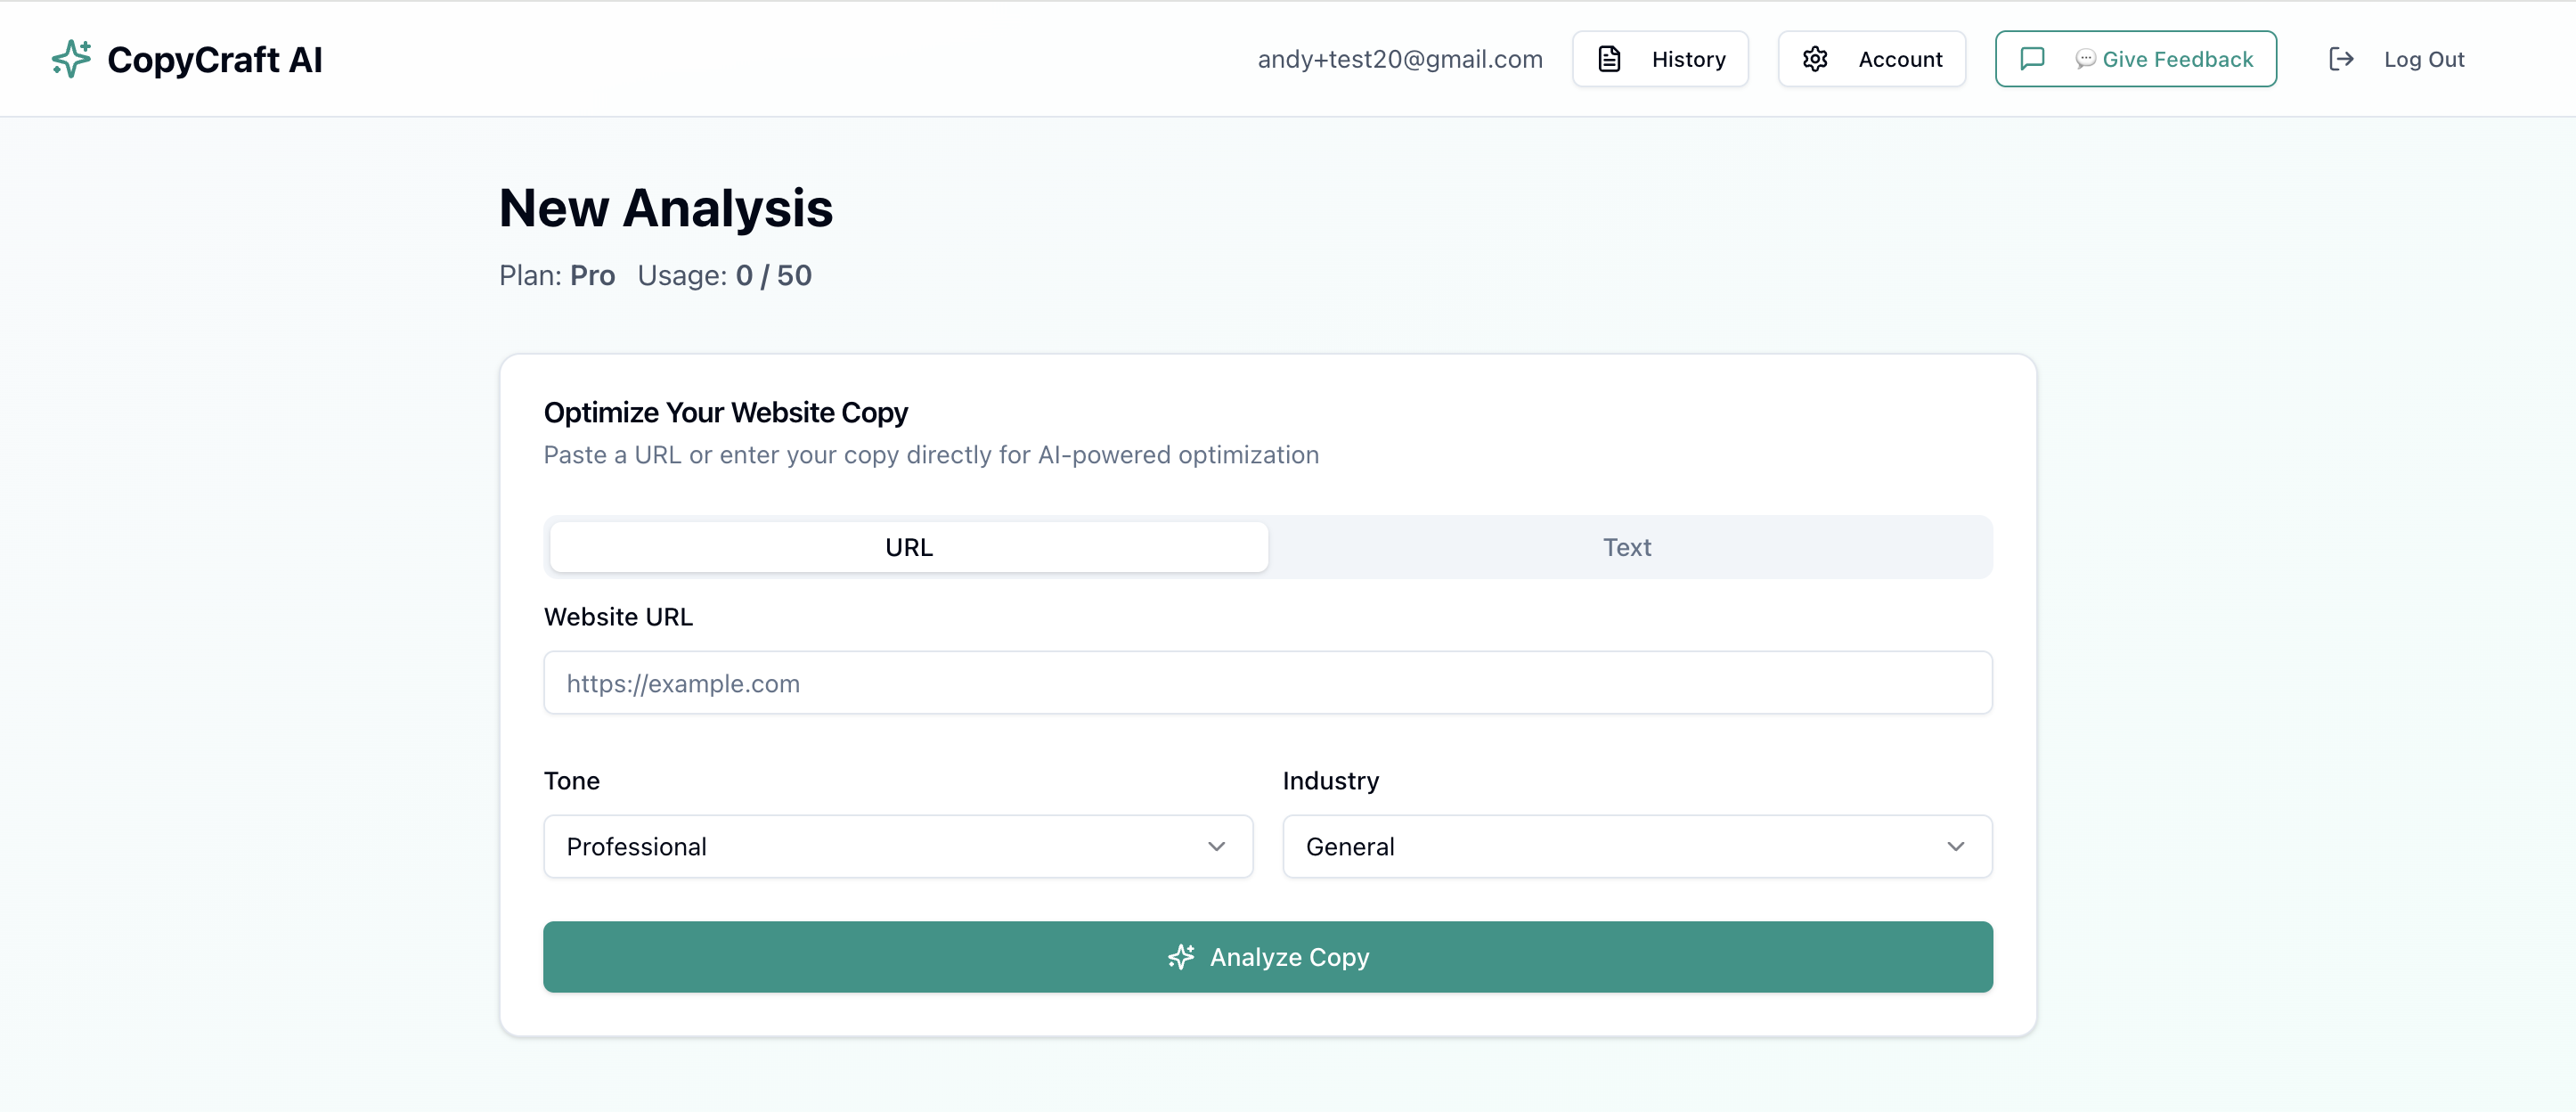Click the log out arrow icon
The image size is (2576, 1112).
pyautogui.click(x=2341, y=59)
